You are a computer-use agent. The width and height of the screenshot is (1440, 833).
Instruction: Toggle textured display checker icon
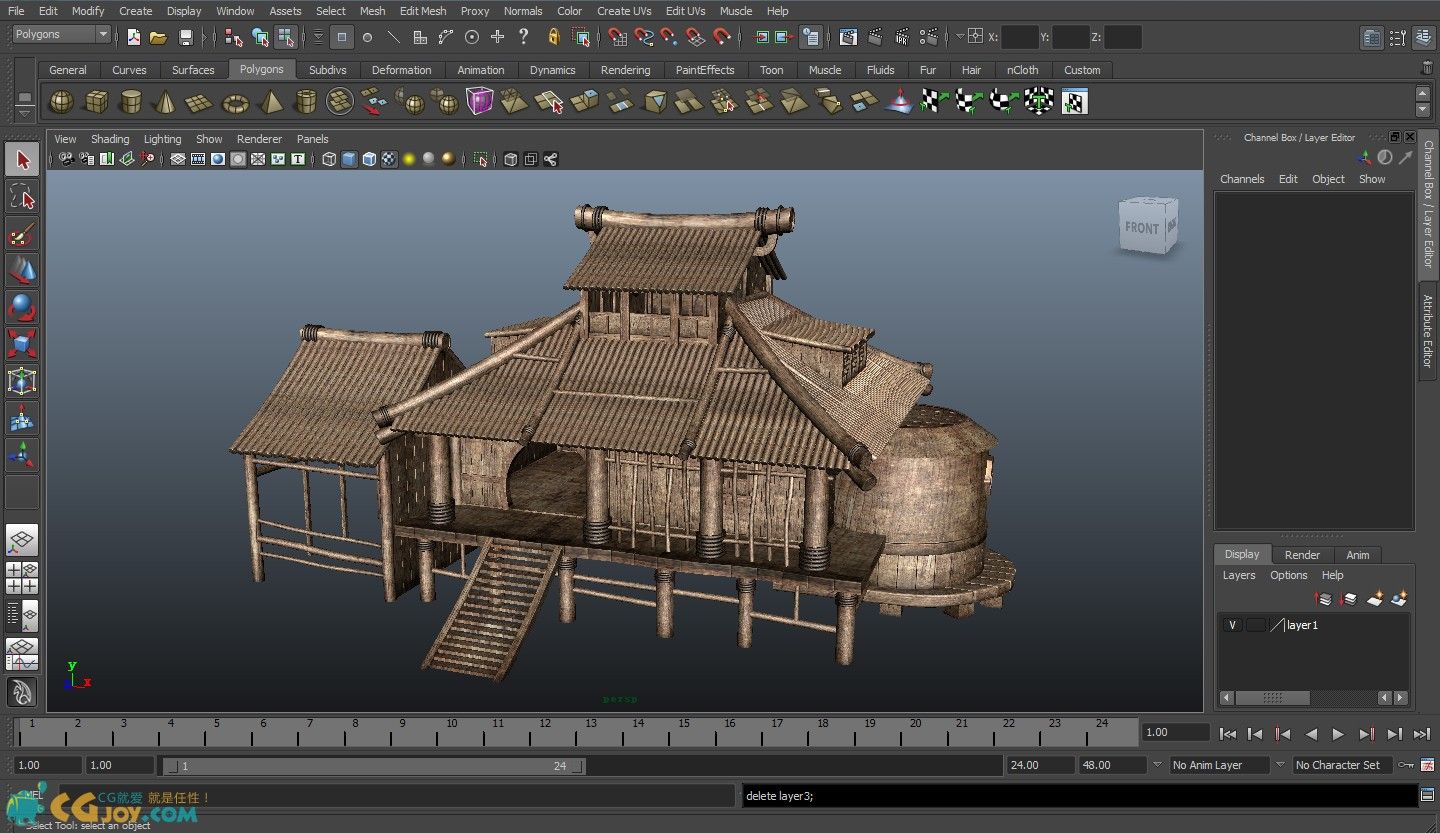[389, 159]
